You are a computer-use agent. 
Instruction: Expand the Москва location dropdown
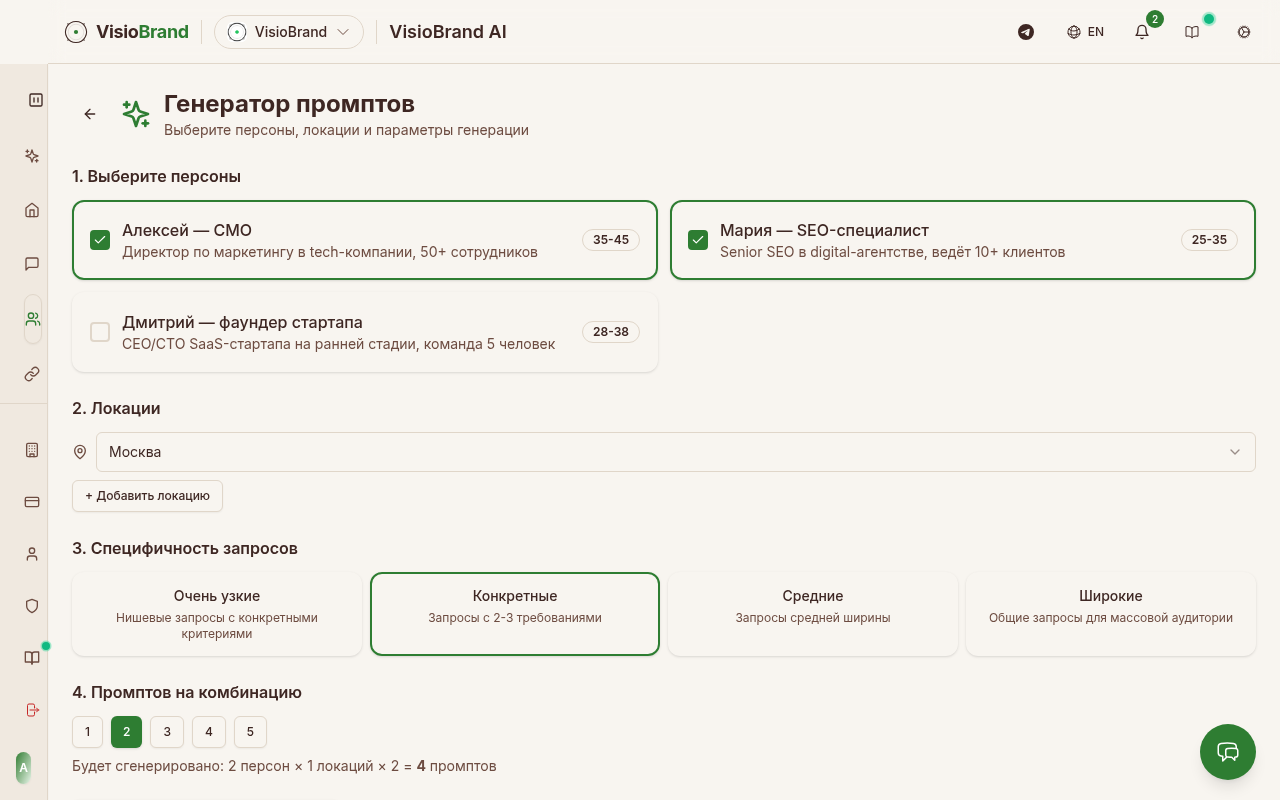tap(675, 452)
